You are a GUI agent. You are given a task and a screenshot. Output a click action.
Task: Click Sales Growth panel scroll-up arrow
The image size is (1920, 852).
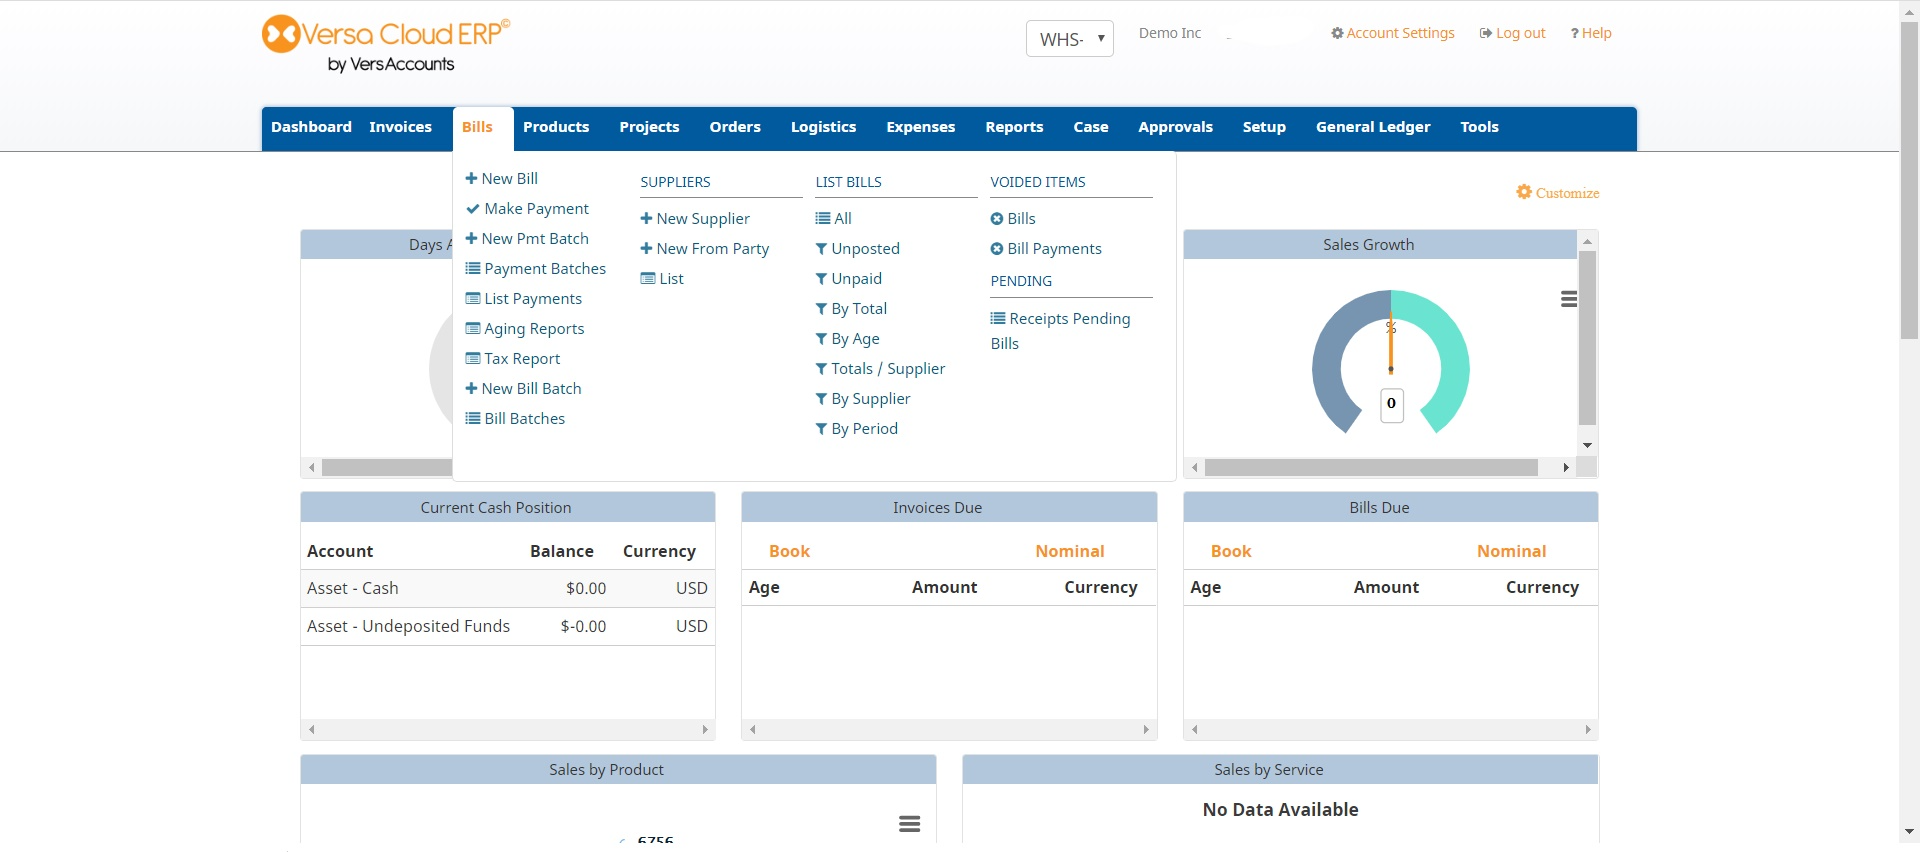[1587, 241]
